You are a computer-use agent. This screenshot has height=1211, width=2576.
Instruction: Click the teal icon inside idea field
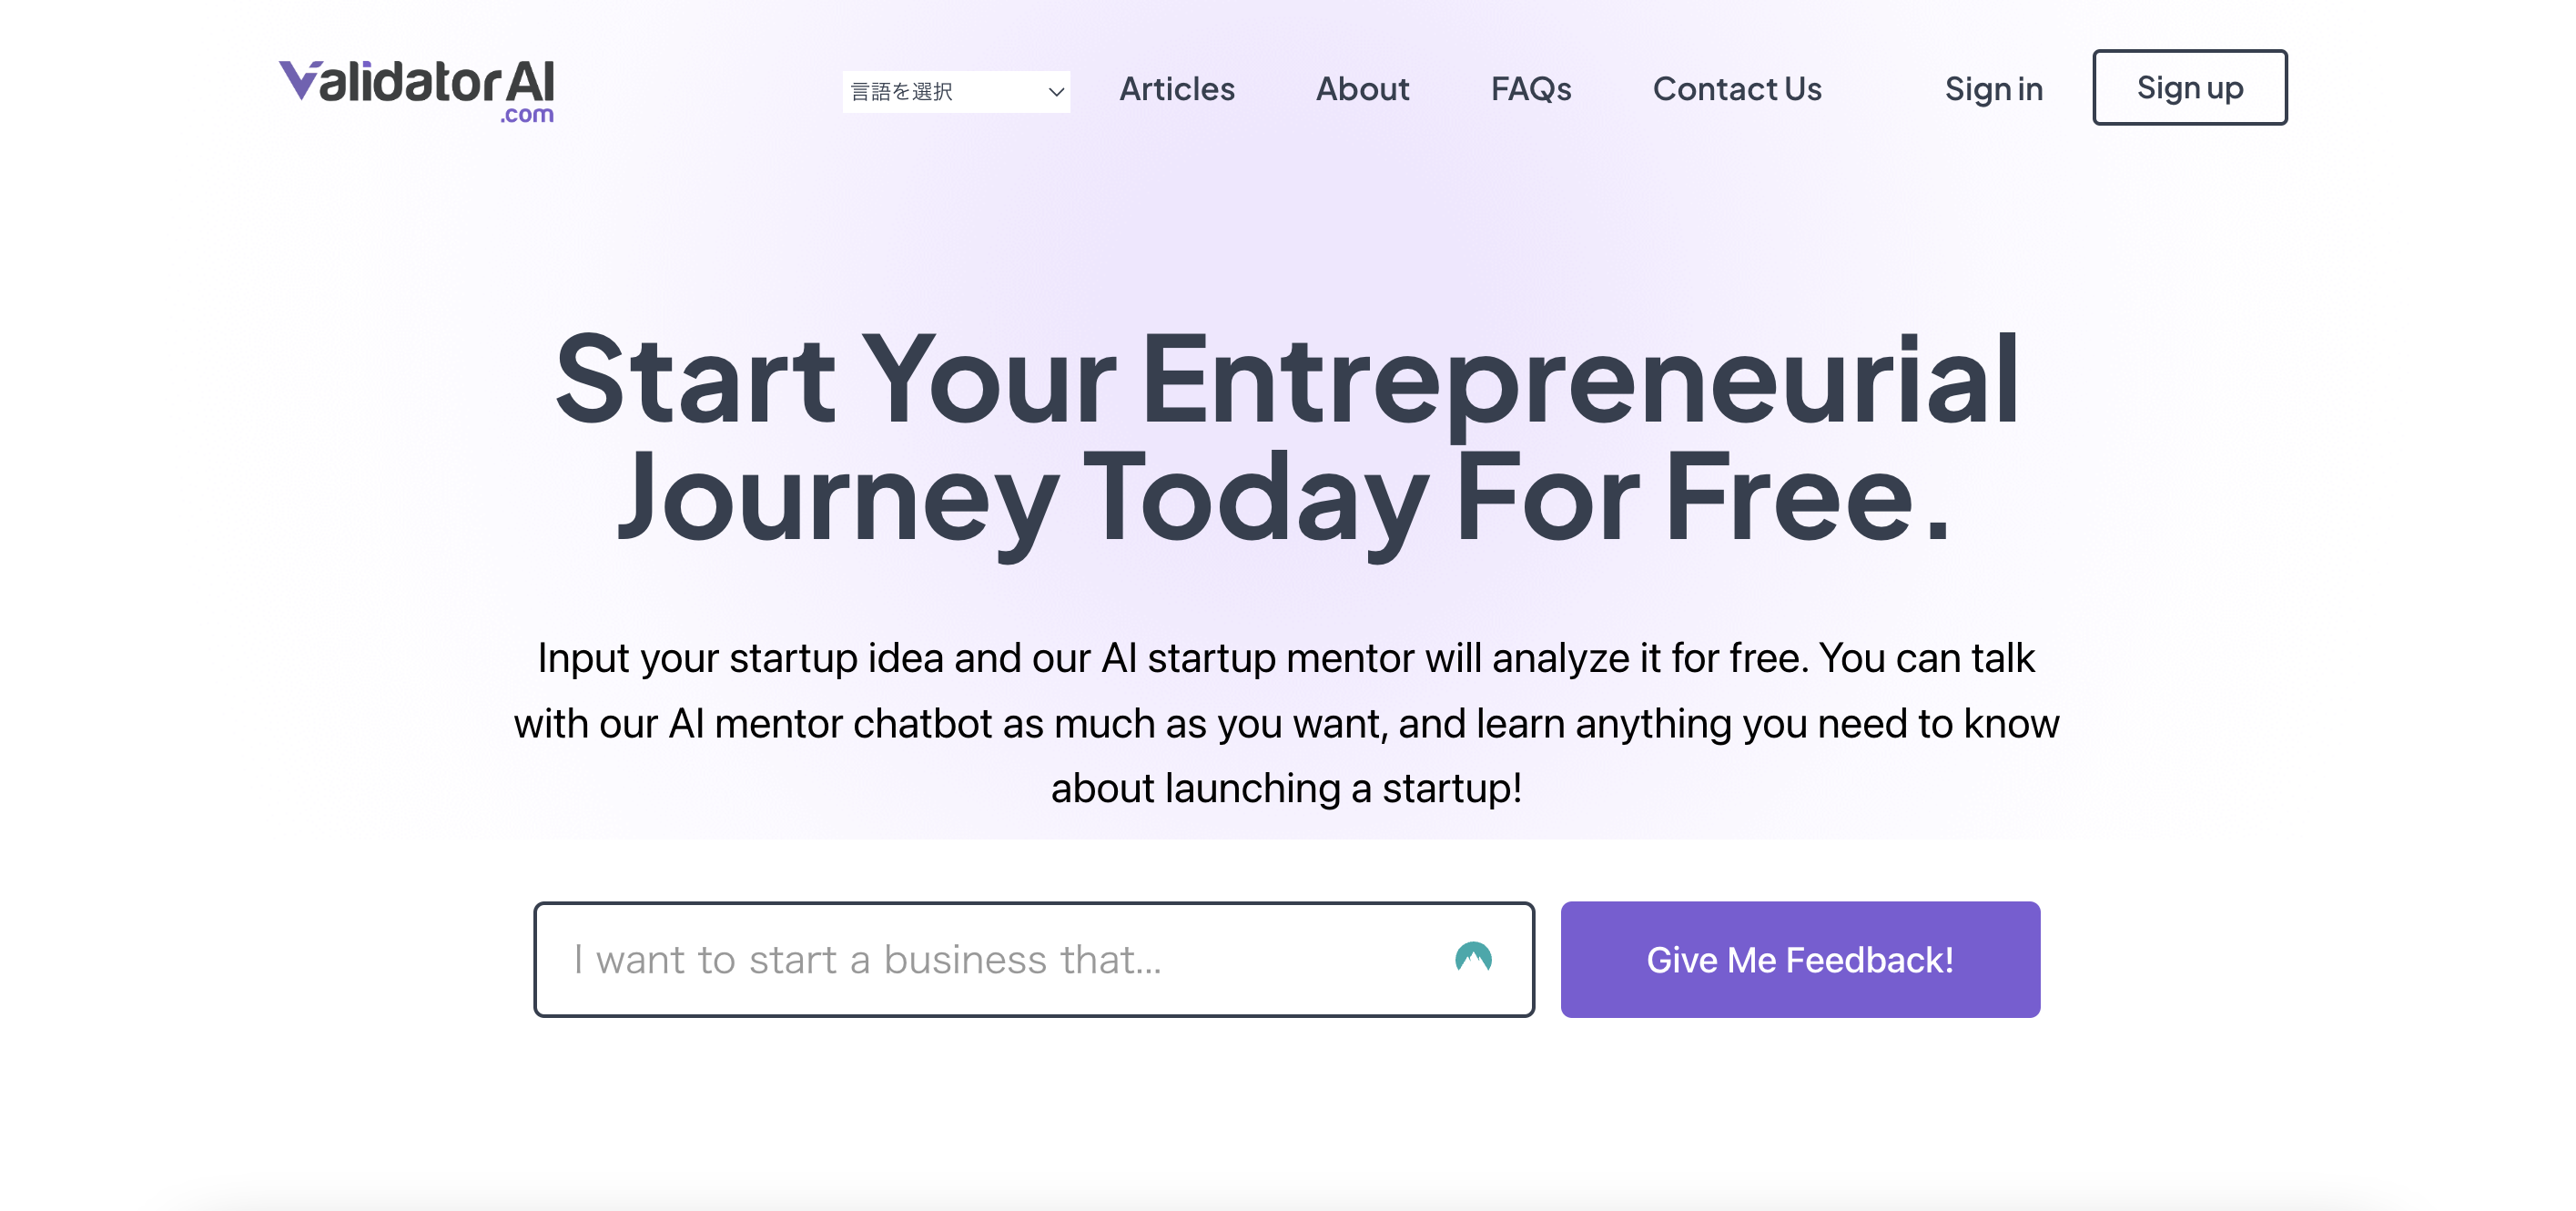[x=1472, y=958]
